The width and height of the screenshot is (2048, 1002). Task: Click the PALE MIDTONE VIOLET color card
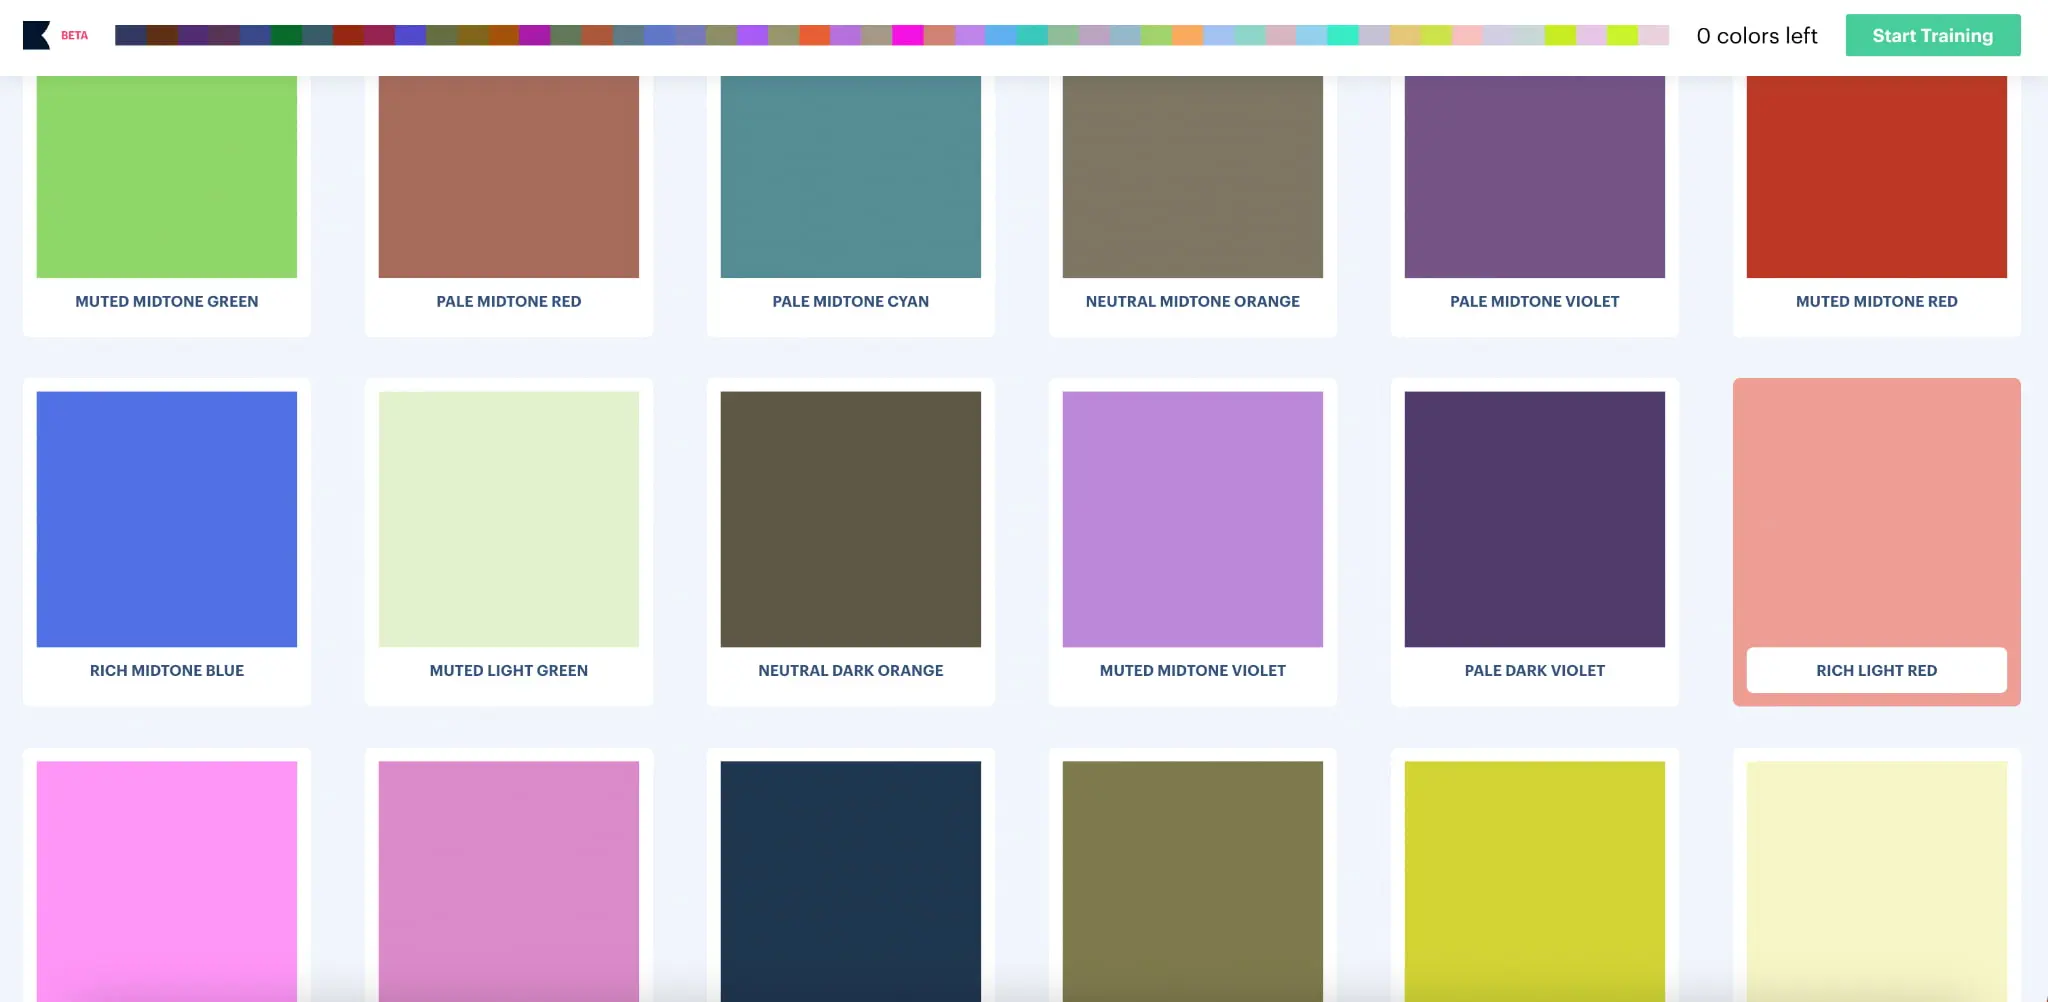tap(1534, 176)
